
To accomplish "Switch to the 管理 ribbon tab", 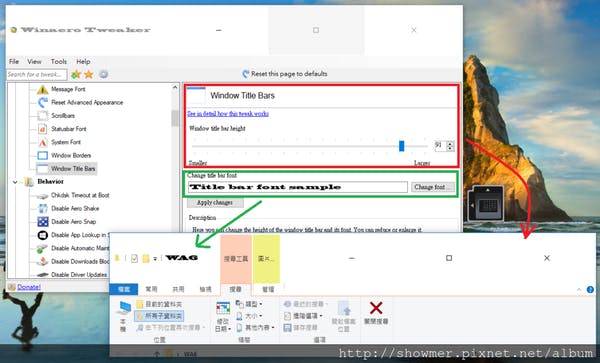I will [268, 290].
